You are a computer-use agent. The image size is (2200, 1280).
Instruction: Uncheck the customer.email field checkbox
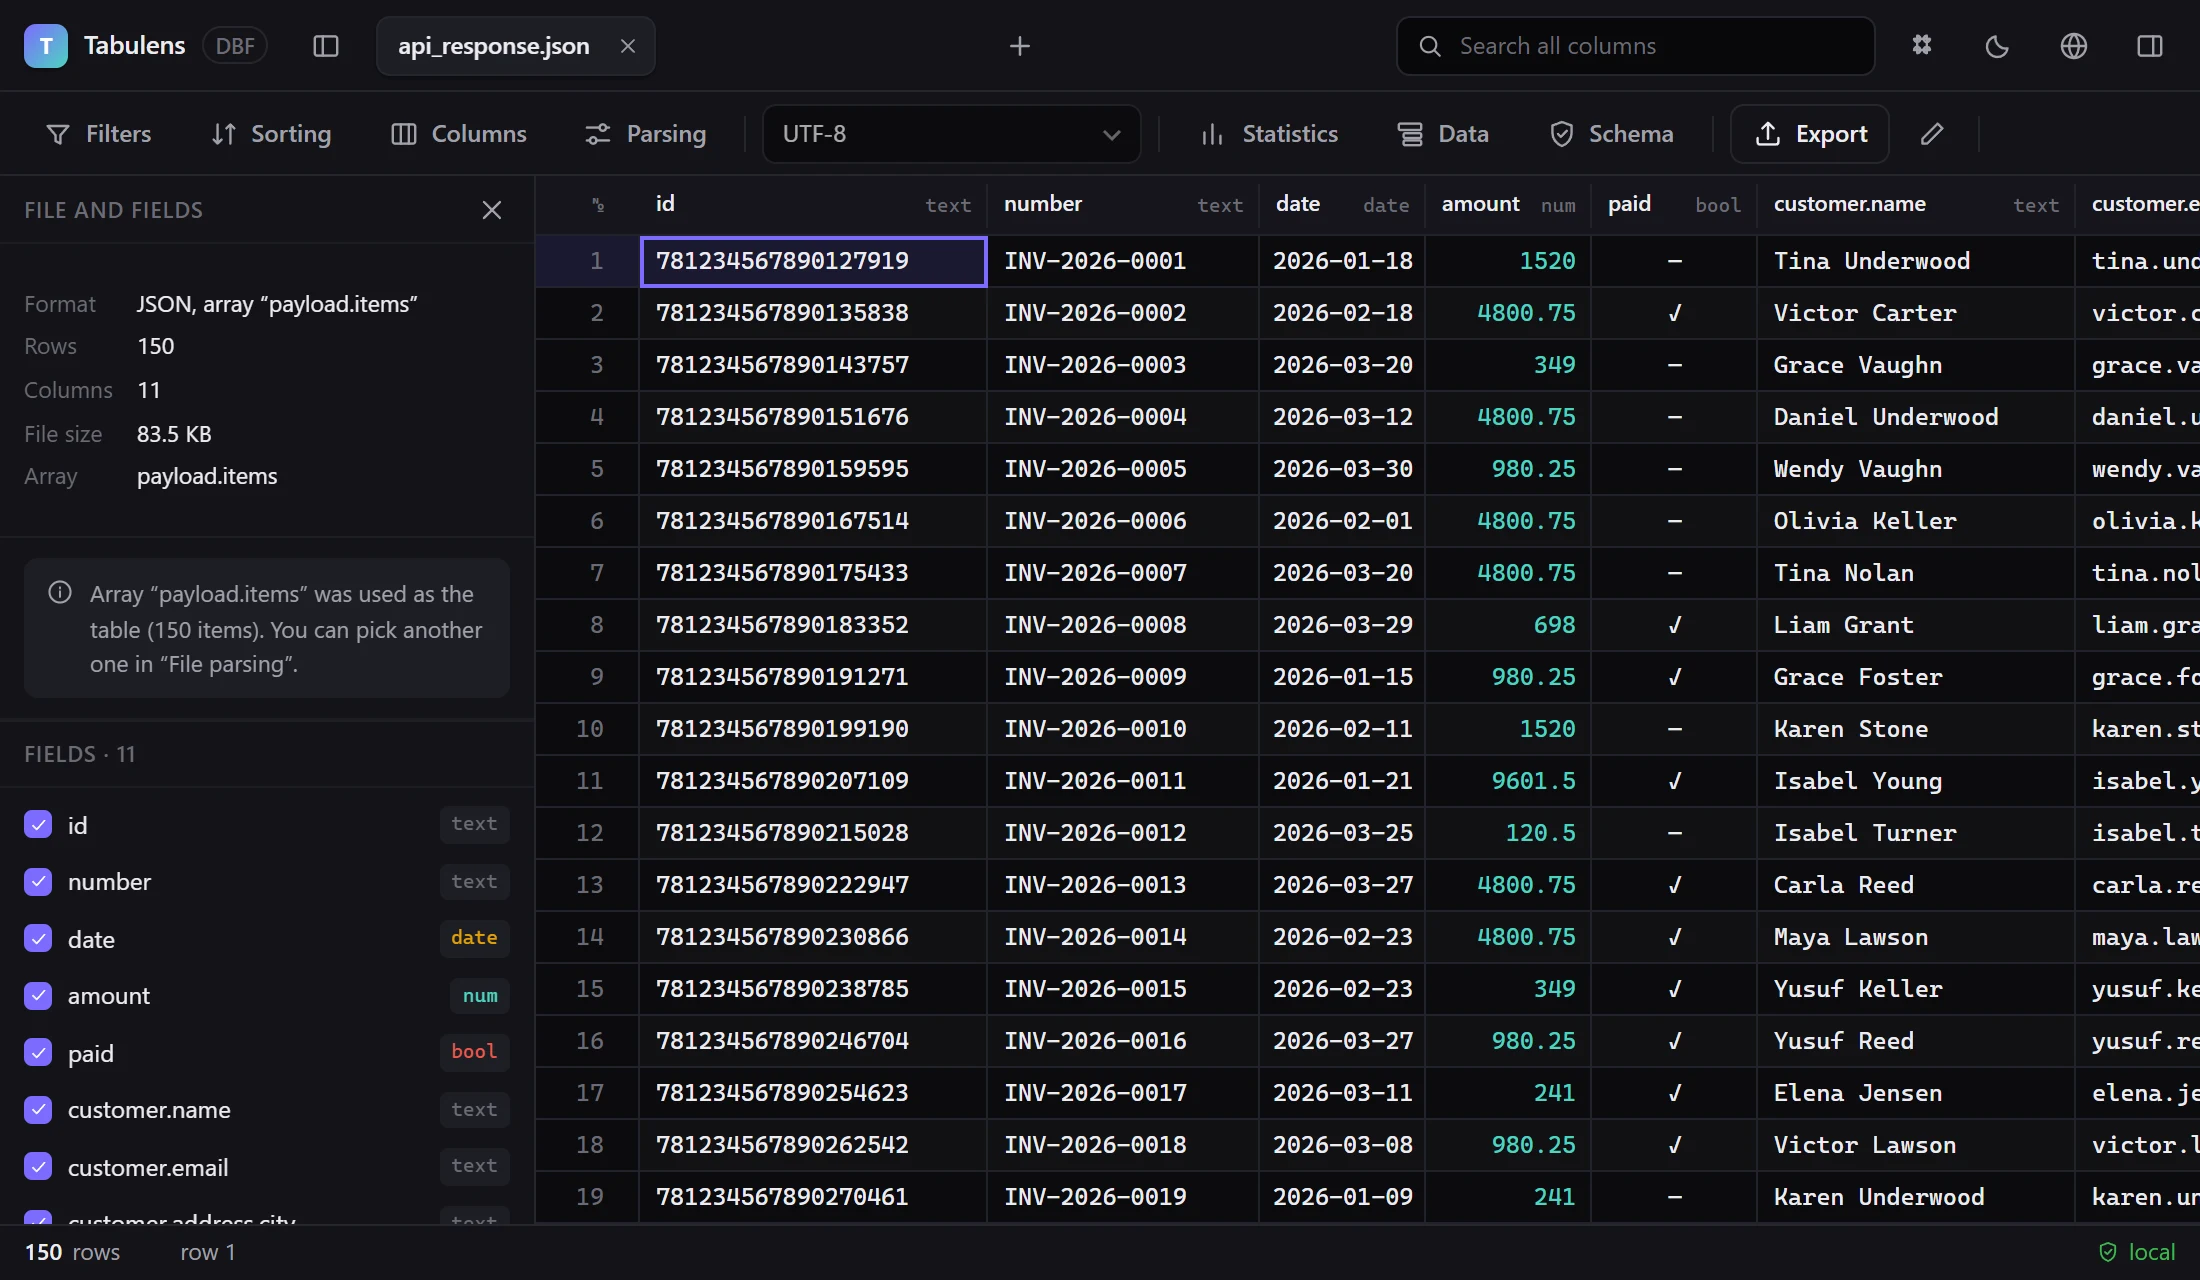pos(38,1167)
